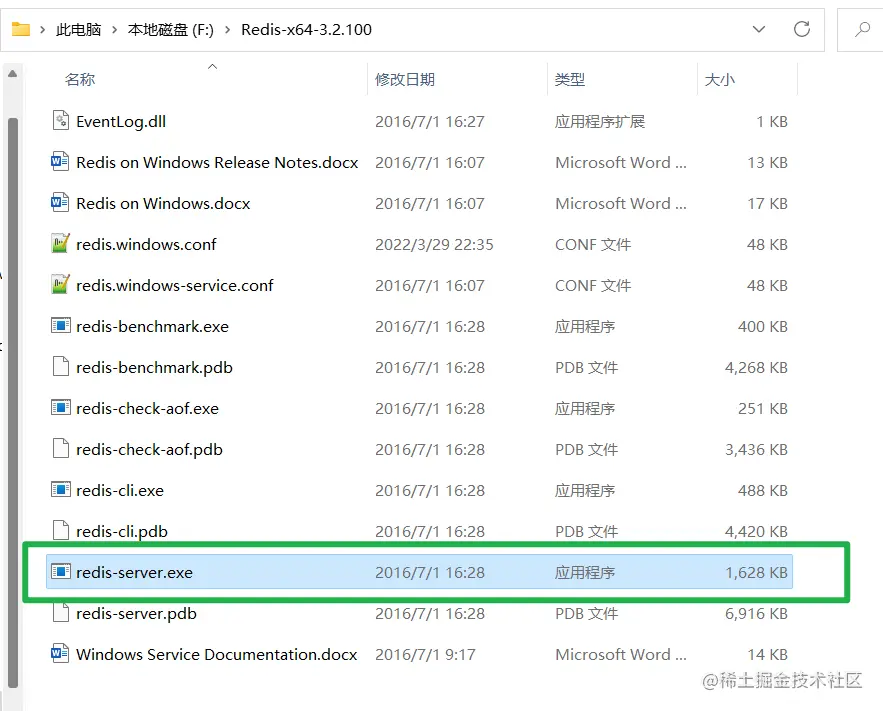883x711 pixels.
Task: Click the 488 KB size cell
Action: [x=762, y=490]
